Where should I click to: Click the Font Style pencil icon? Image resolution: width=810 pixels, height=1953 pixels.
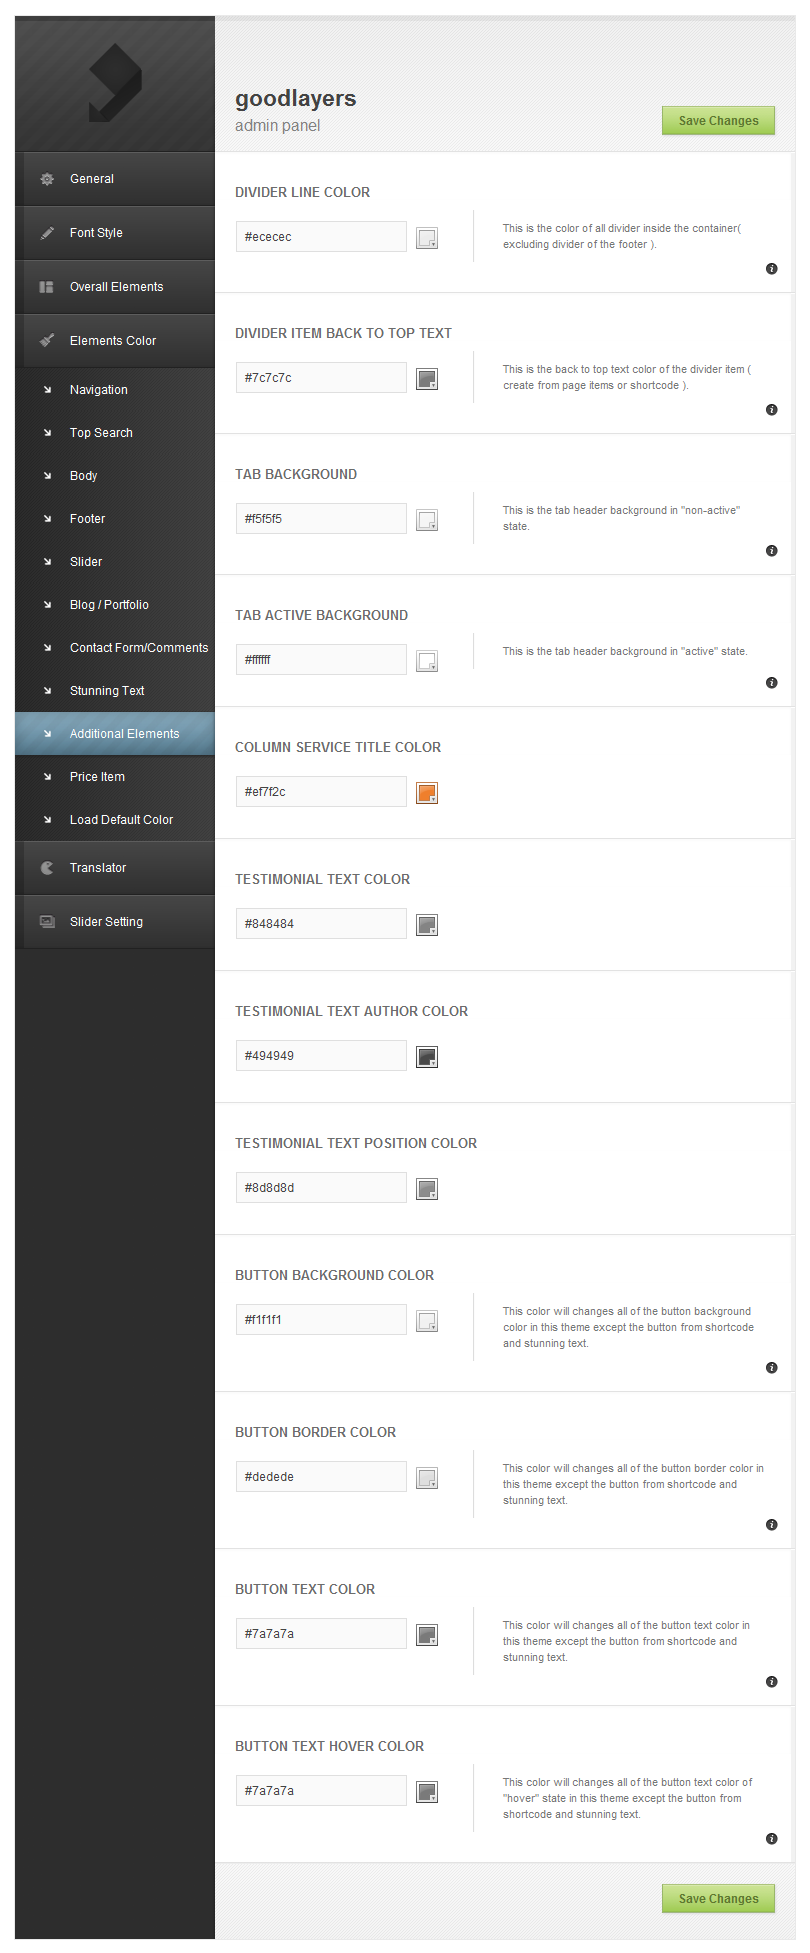tap(47, 233)
